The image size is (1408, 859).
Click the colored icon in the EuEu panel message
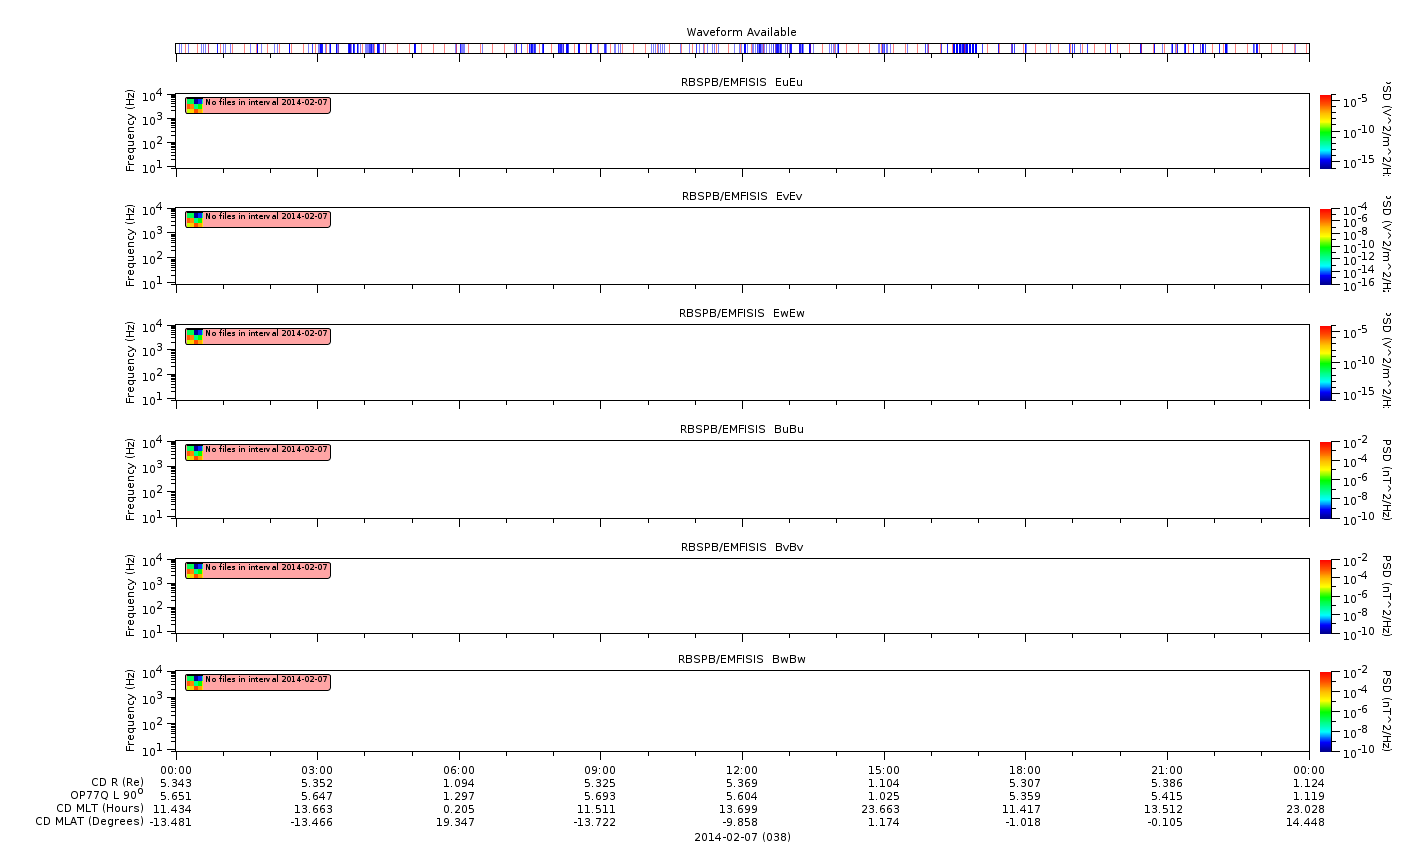(194, 105)
